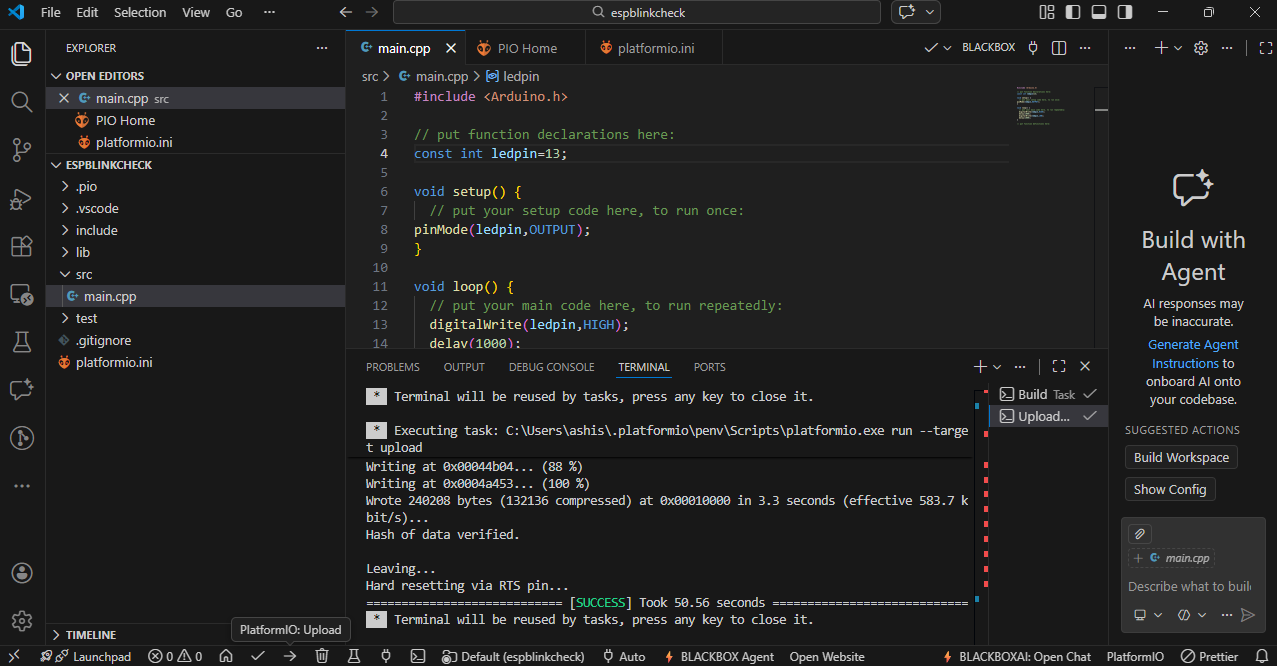
Task: Click the PlatformIO Upload arrow in status bar
Action: (290, 656)
